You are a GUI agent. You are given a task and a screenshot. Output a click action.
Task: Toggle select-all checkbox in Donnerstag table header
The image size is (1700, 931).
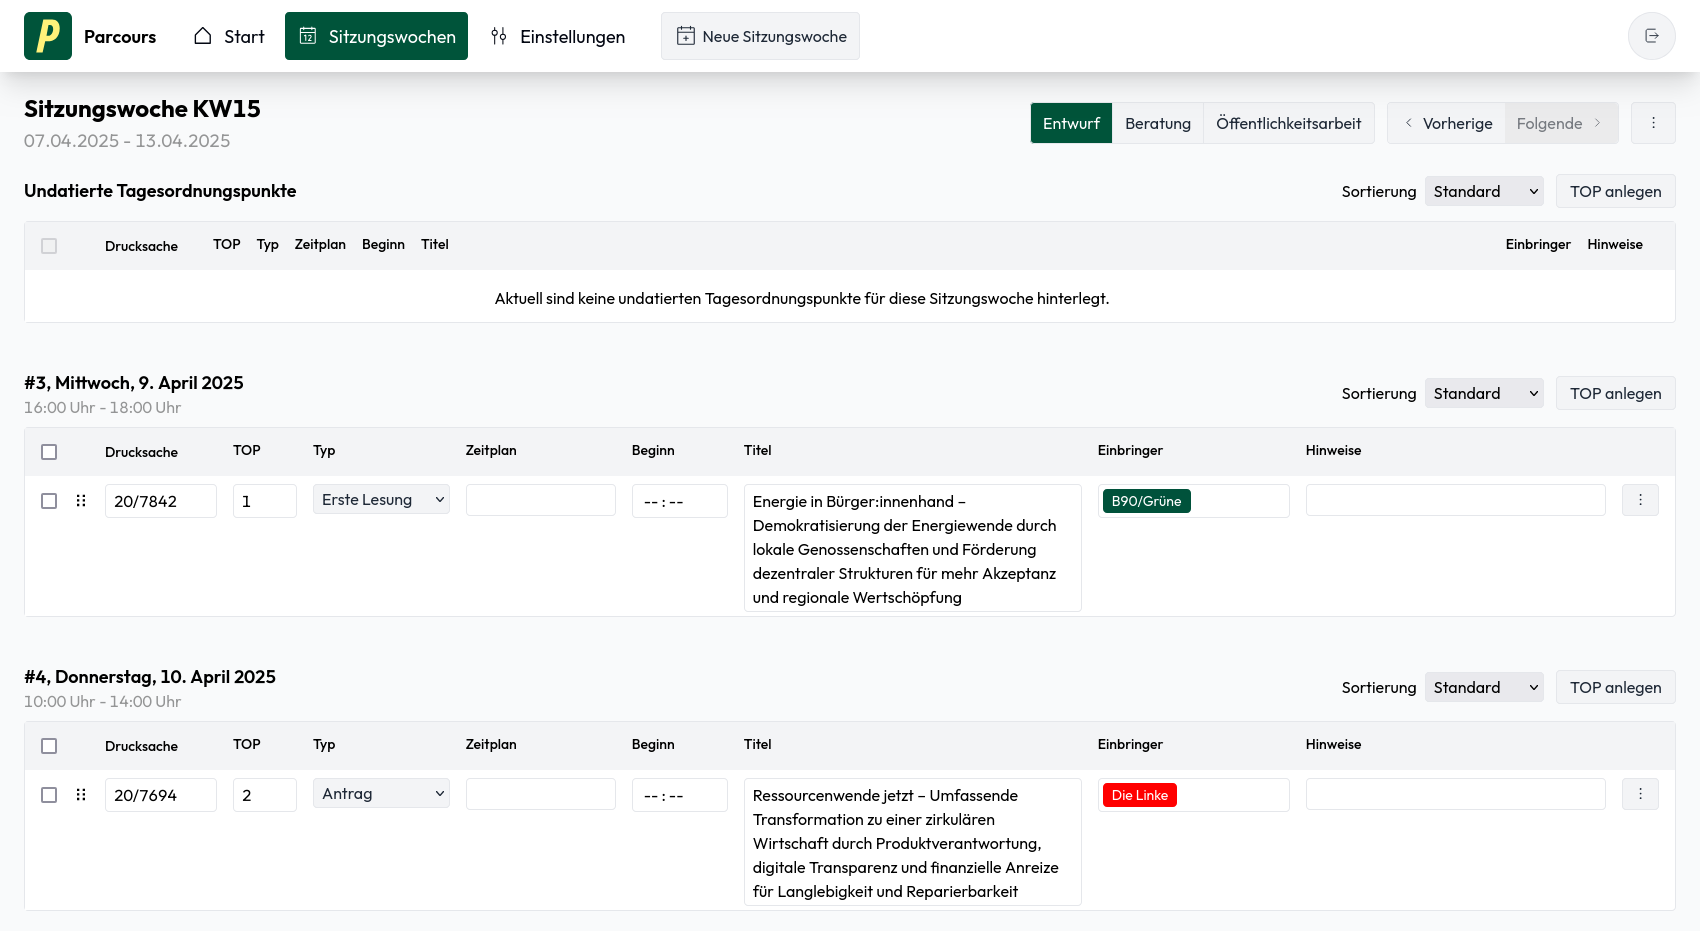coord(49,746)
